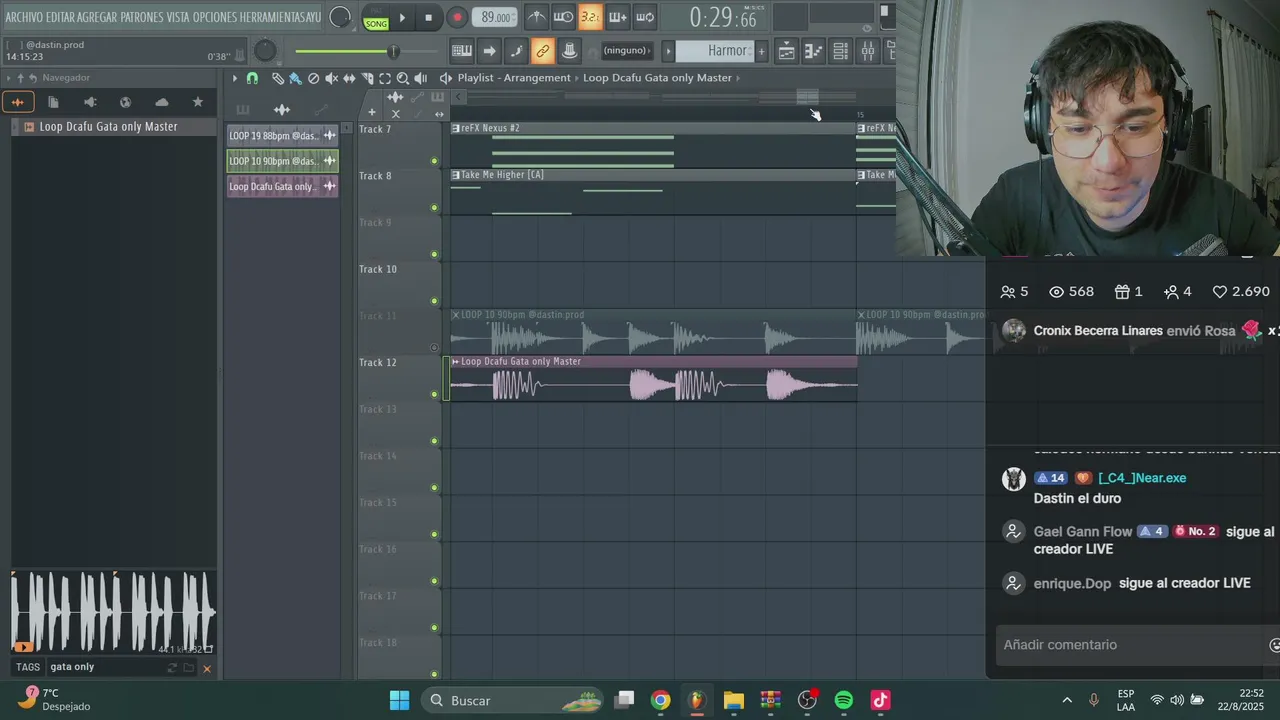The height and width of the screenshot is (720, 1280).
Task: Click the Añadir comentario input field
Action: tap(1130, 645)
